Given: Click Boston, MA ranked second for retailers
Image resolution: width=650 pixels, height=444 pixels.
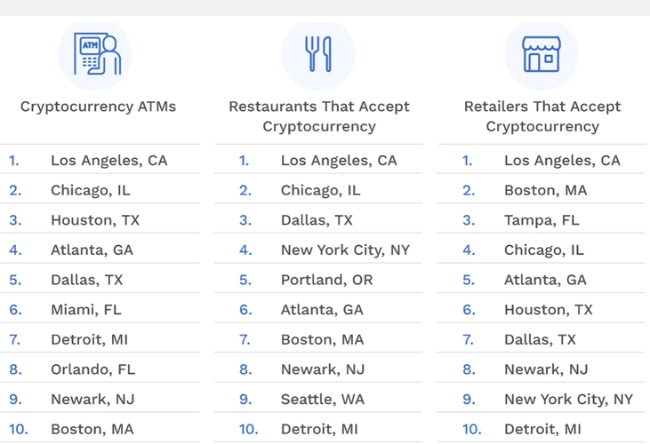Looking at the screenshot, I should click(x=546, y=190).
